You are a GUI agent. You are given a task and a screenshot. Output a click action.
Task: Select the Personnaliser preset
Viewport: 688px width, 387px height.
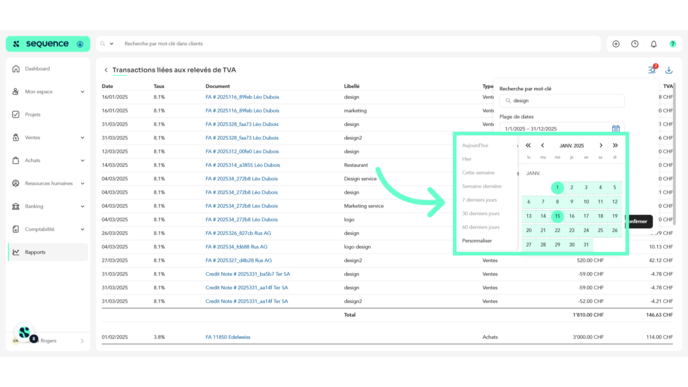point(477,240)
